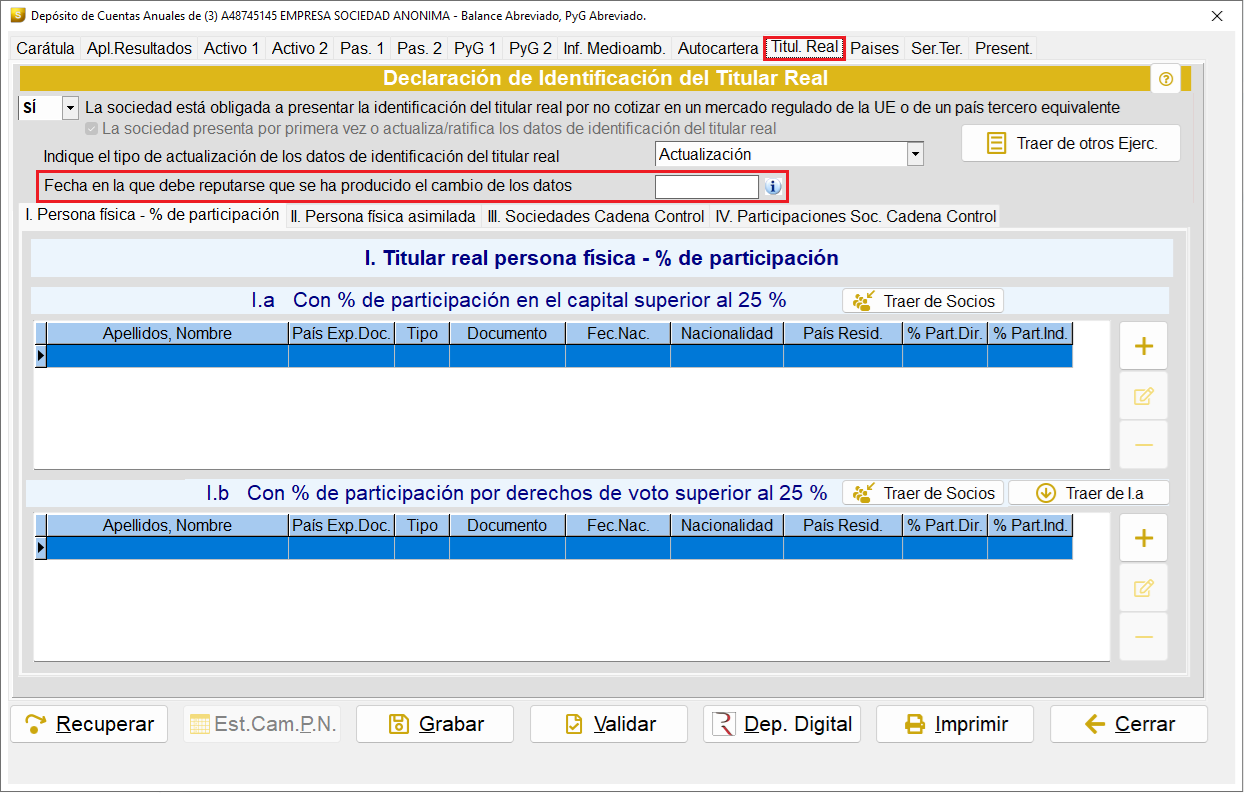Open the SÍ obligation dropdown
Image resolution: width=1244 pixels, height=793 pixels.
[x=70, y=107]
